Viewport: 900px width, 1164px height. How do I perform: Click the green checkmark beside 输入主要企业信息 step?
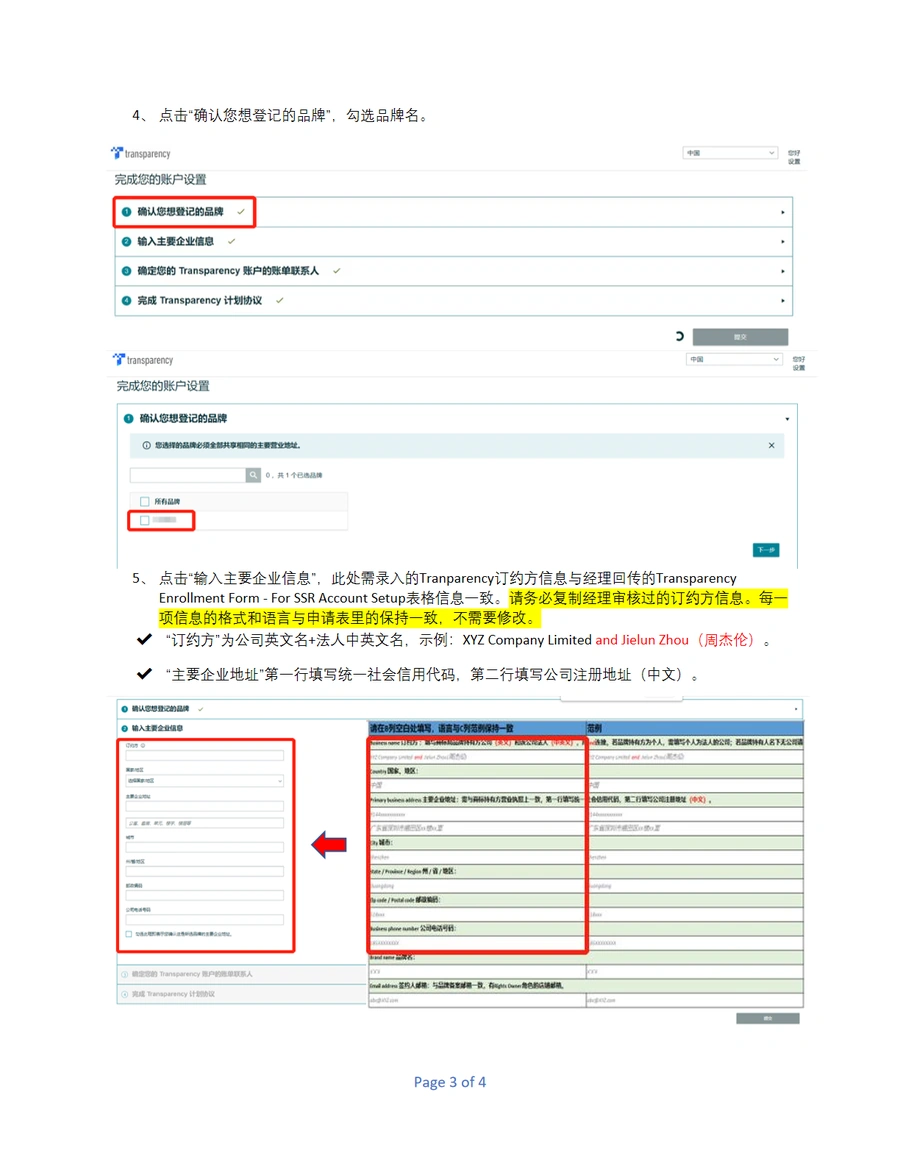pyautogui.click(x=232, y=241)
